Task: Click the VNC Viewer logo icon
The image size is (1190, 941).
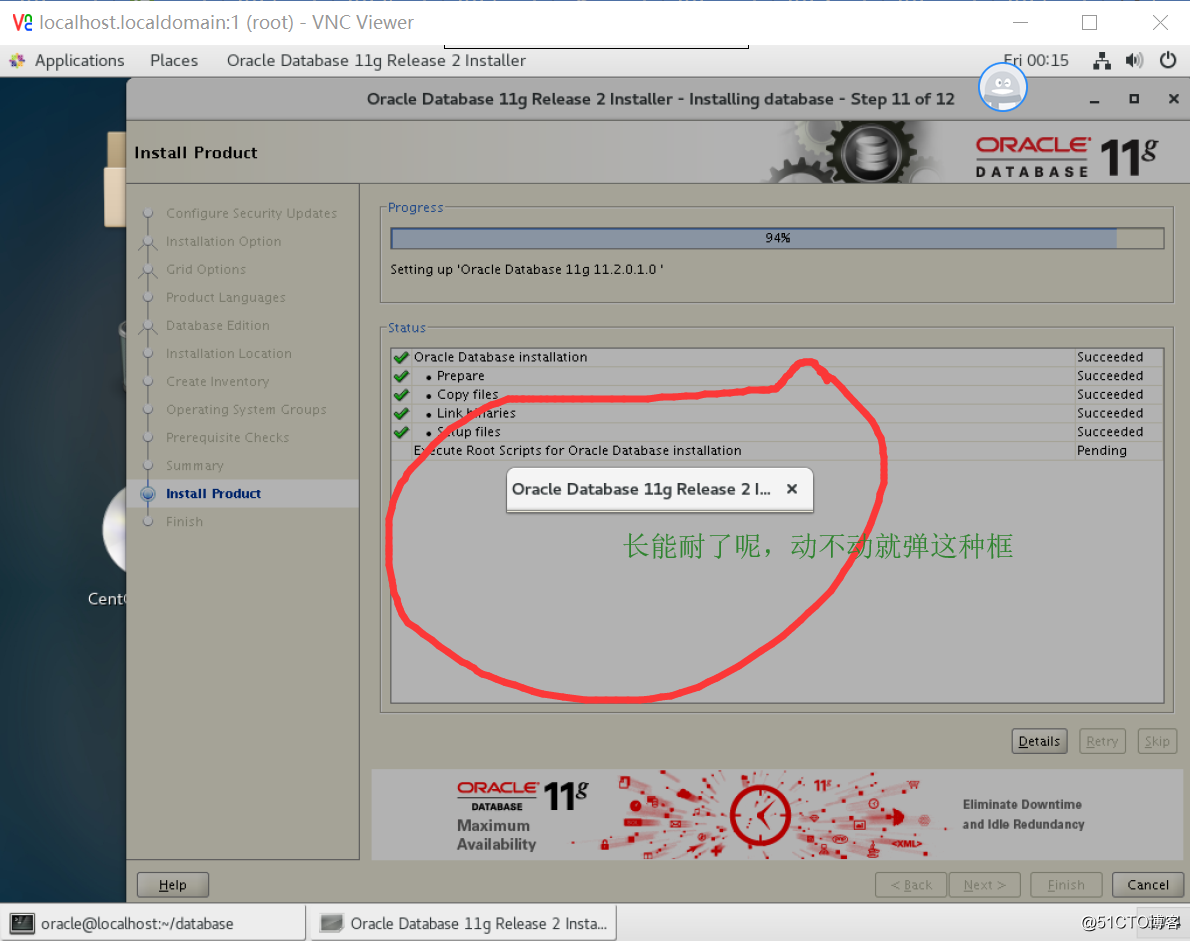Action: click(22, 23)
